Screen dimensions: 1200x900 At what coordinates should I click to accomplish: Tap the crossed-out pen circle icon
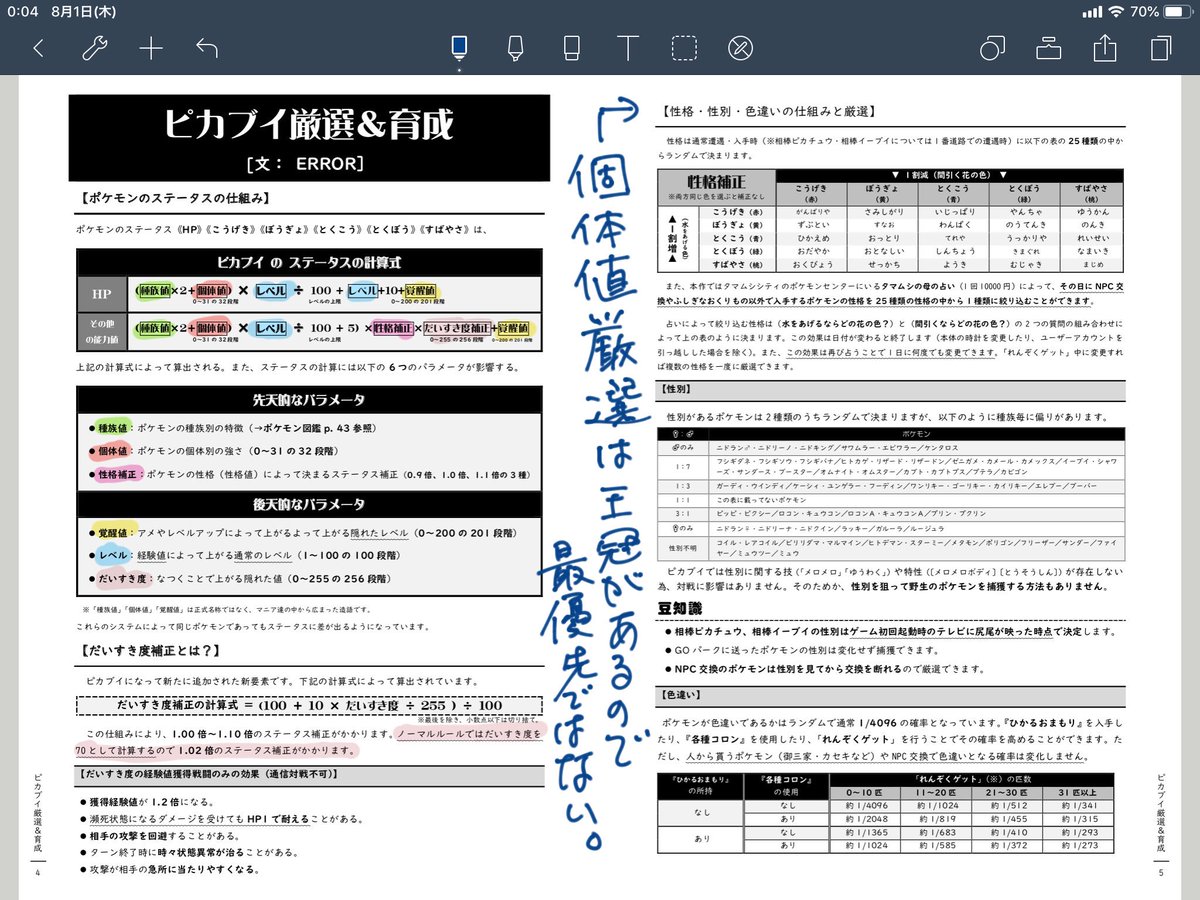point(740,47)
